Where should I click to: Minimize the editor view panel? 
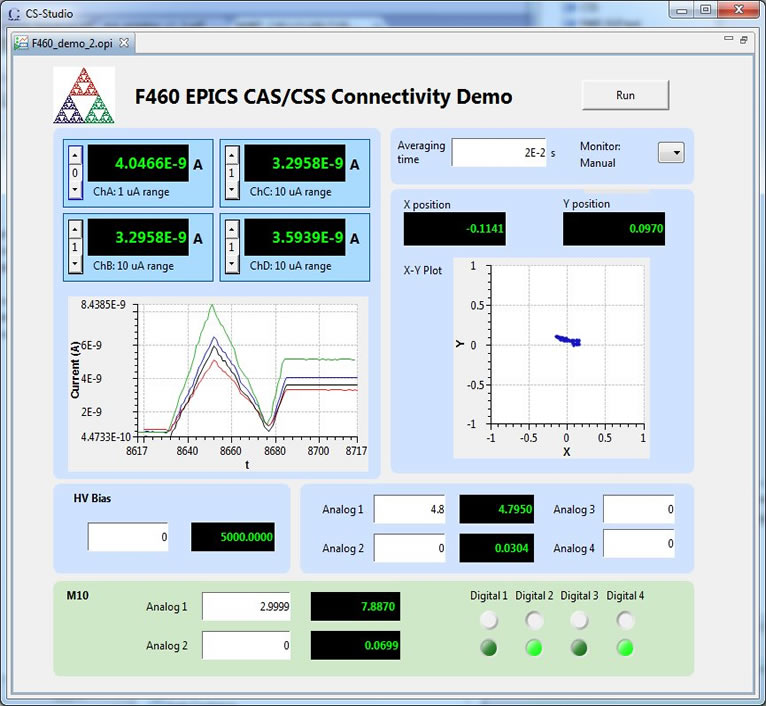(x=727, y=40)
